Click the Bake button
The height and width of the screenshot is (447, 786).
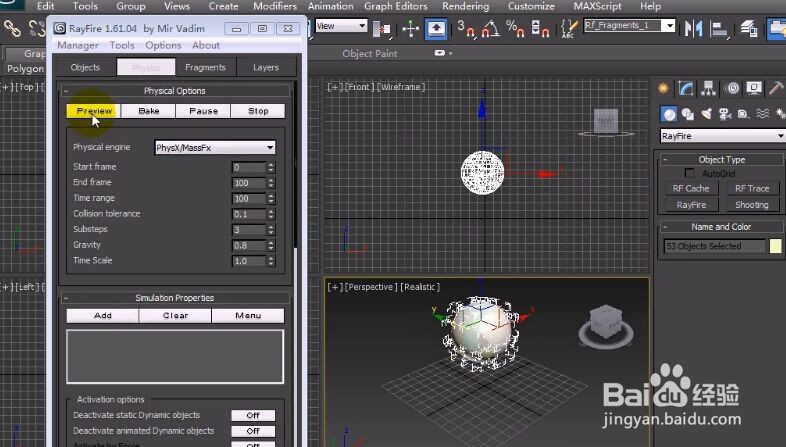pyautogui.click(x=148, y=111)
